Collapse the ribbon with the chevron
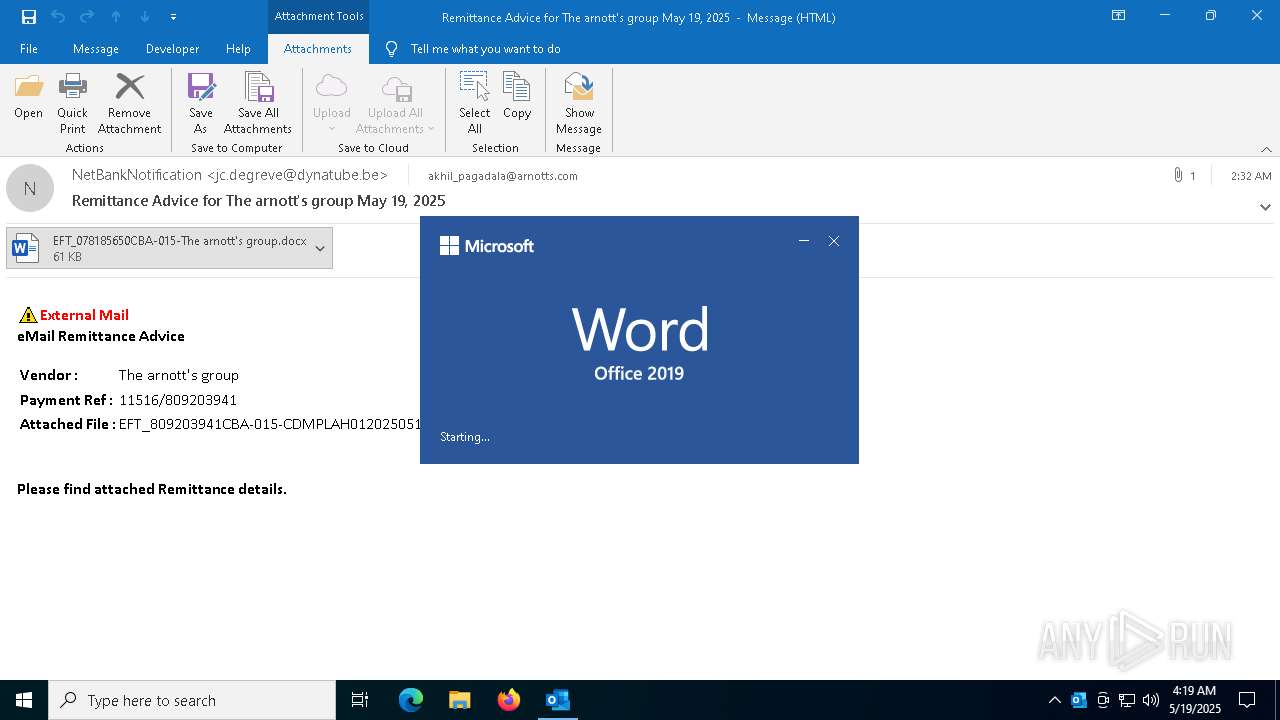The image size is (1280, 720). (x=1266, y=149)
